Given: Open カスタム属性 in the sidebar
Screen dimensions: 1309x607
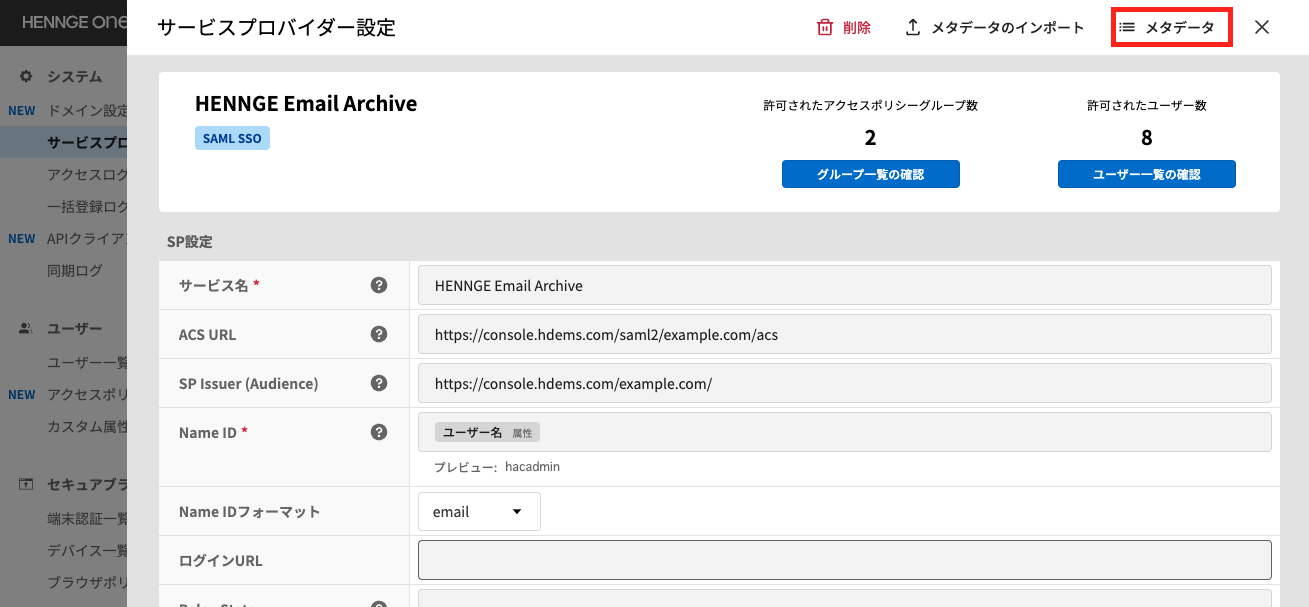Looking at the screenshot, I should tap(87, 426).
